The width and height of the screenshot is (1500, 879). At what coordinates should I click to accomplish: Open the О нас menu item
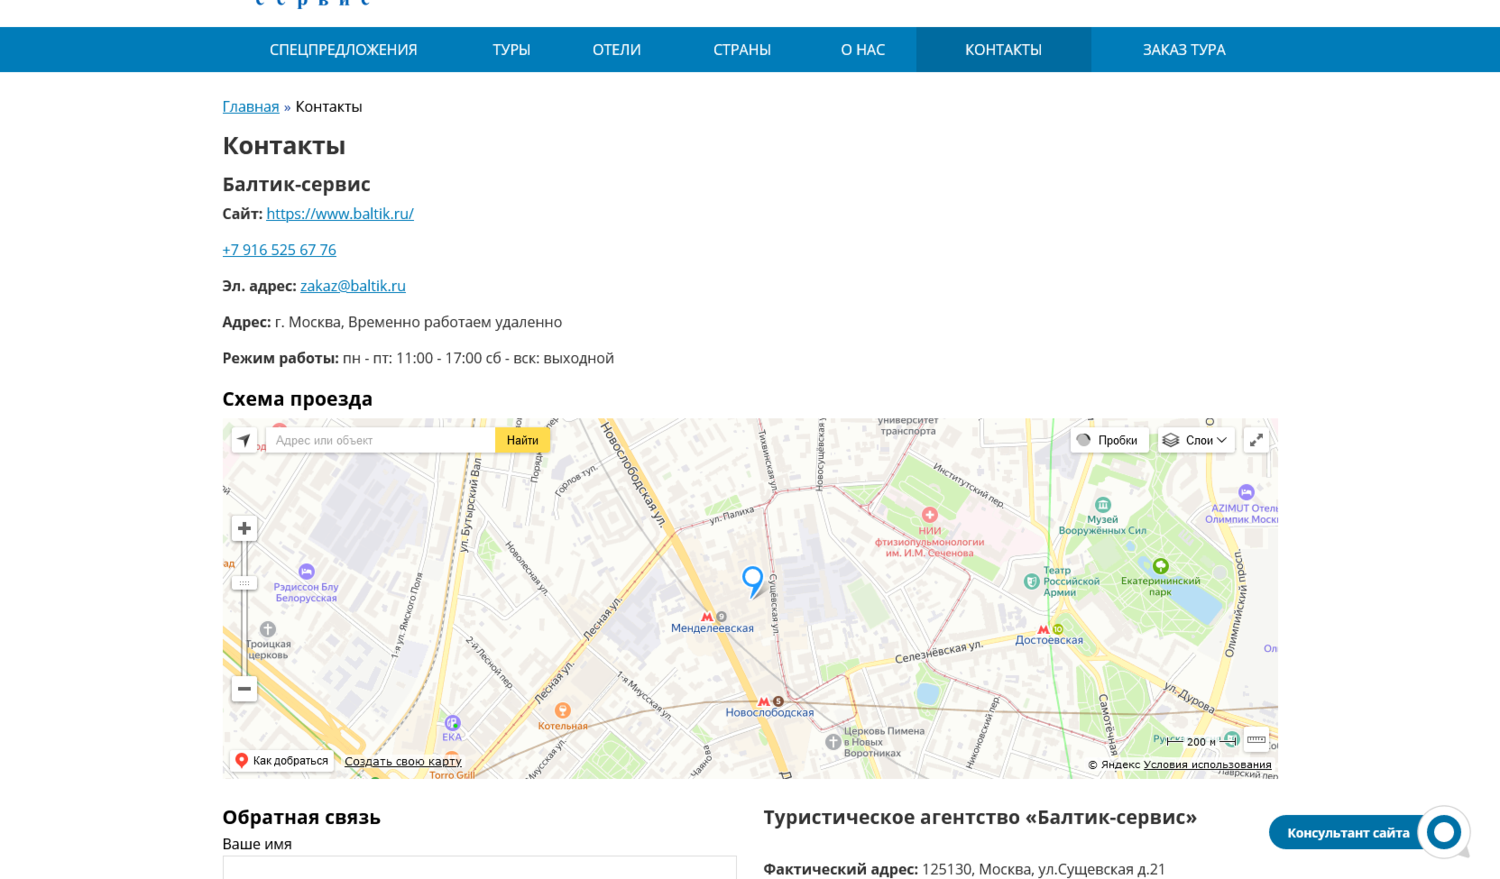pyautogui.click(x=863, y=50)
